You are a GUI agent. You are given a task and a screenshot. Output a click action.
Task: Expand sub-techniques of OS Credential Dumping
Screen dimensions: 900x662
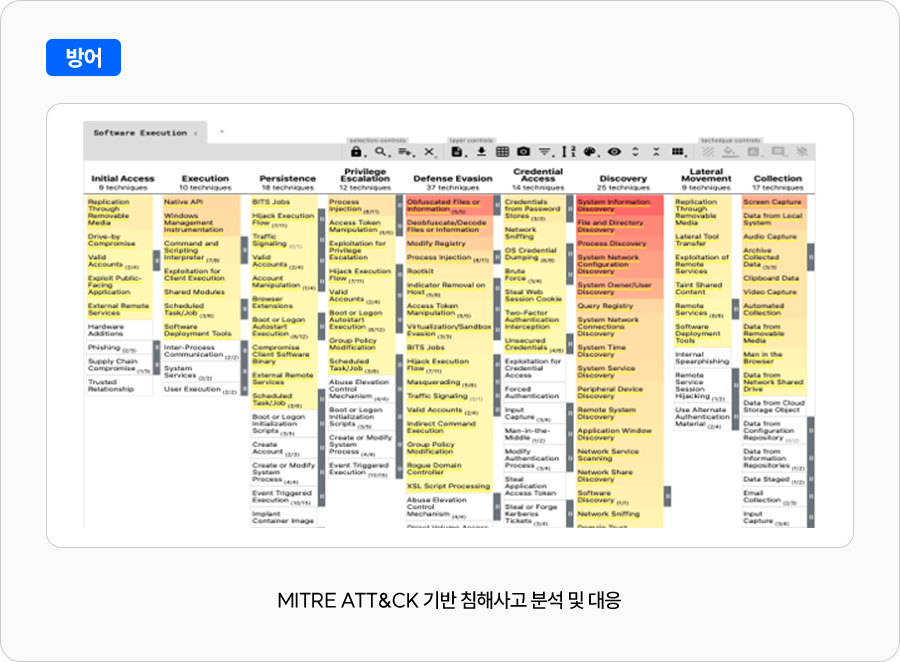[569, 254]
